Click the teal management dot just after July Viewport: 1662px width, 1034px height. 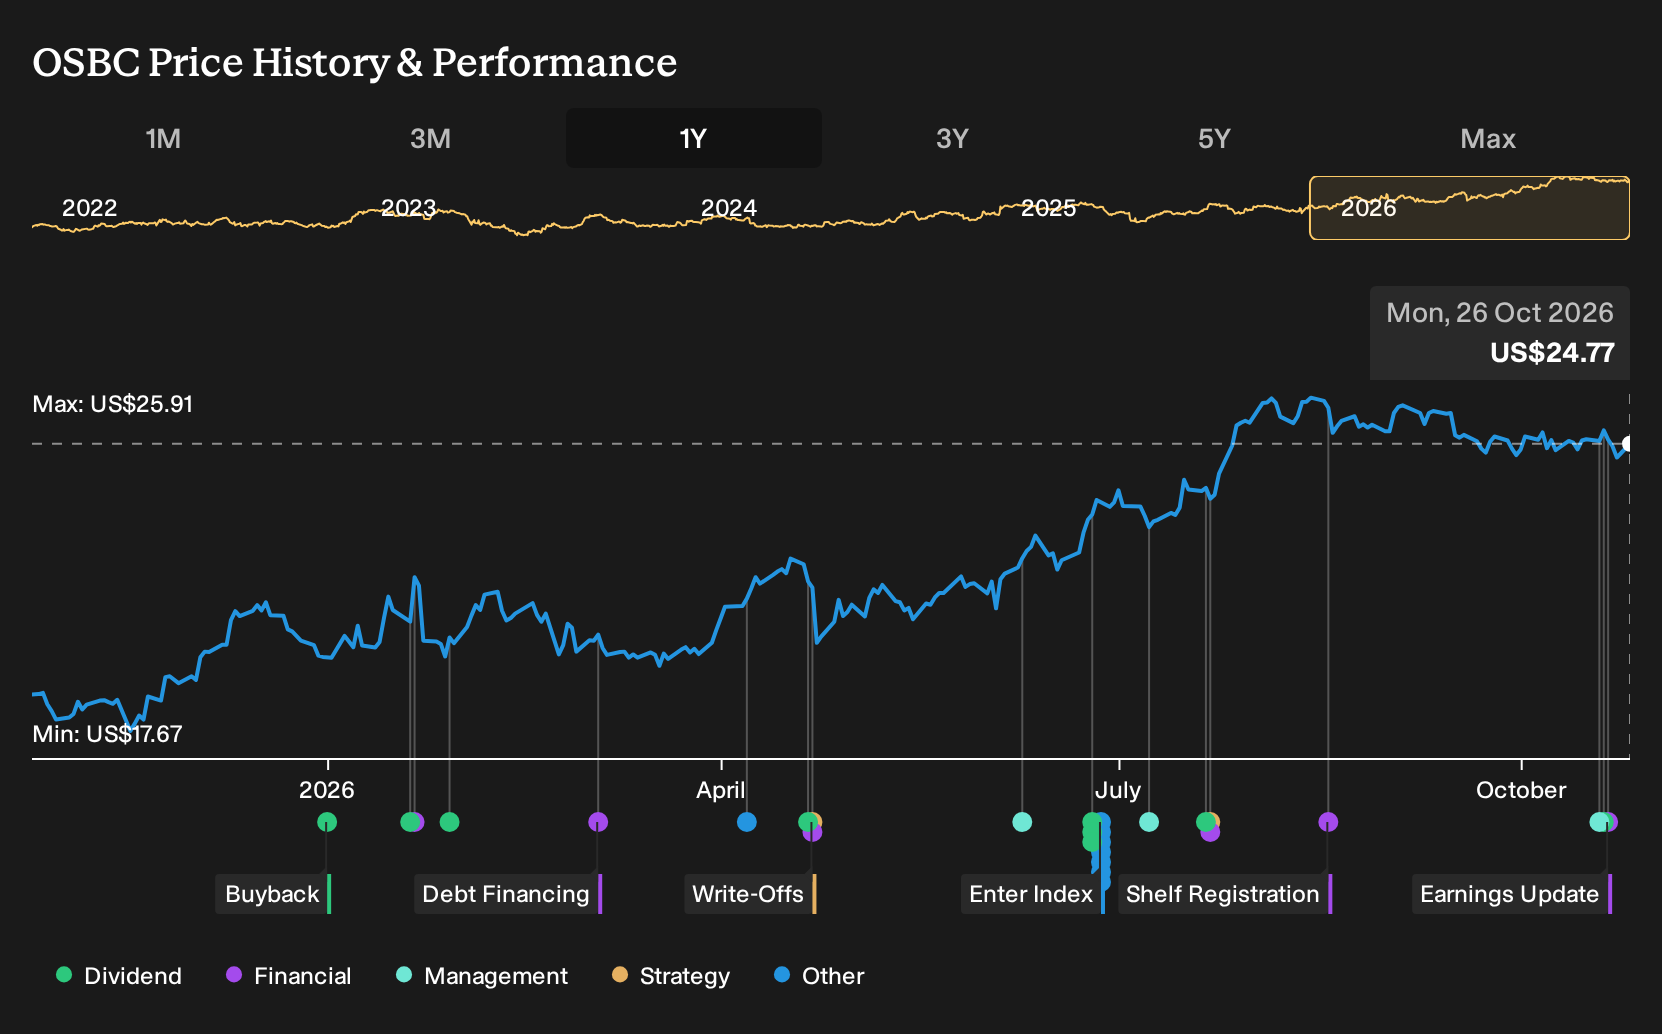point(1149,822)
